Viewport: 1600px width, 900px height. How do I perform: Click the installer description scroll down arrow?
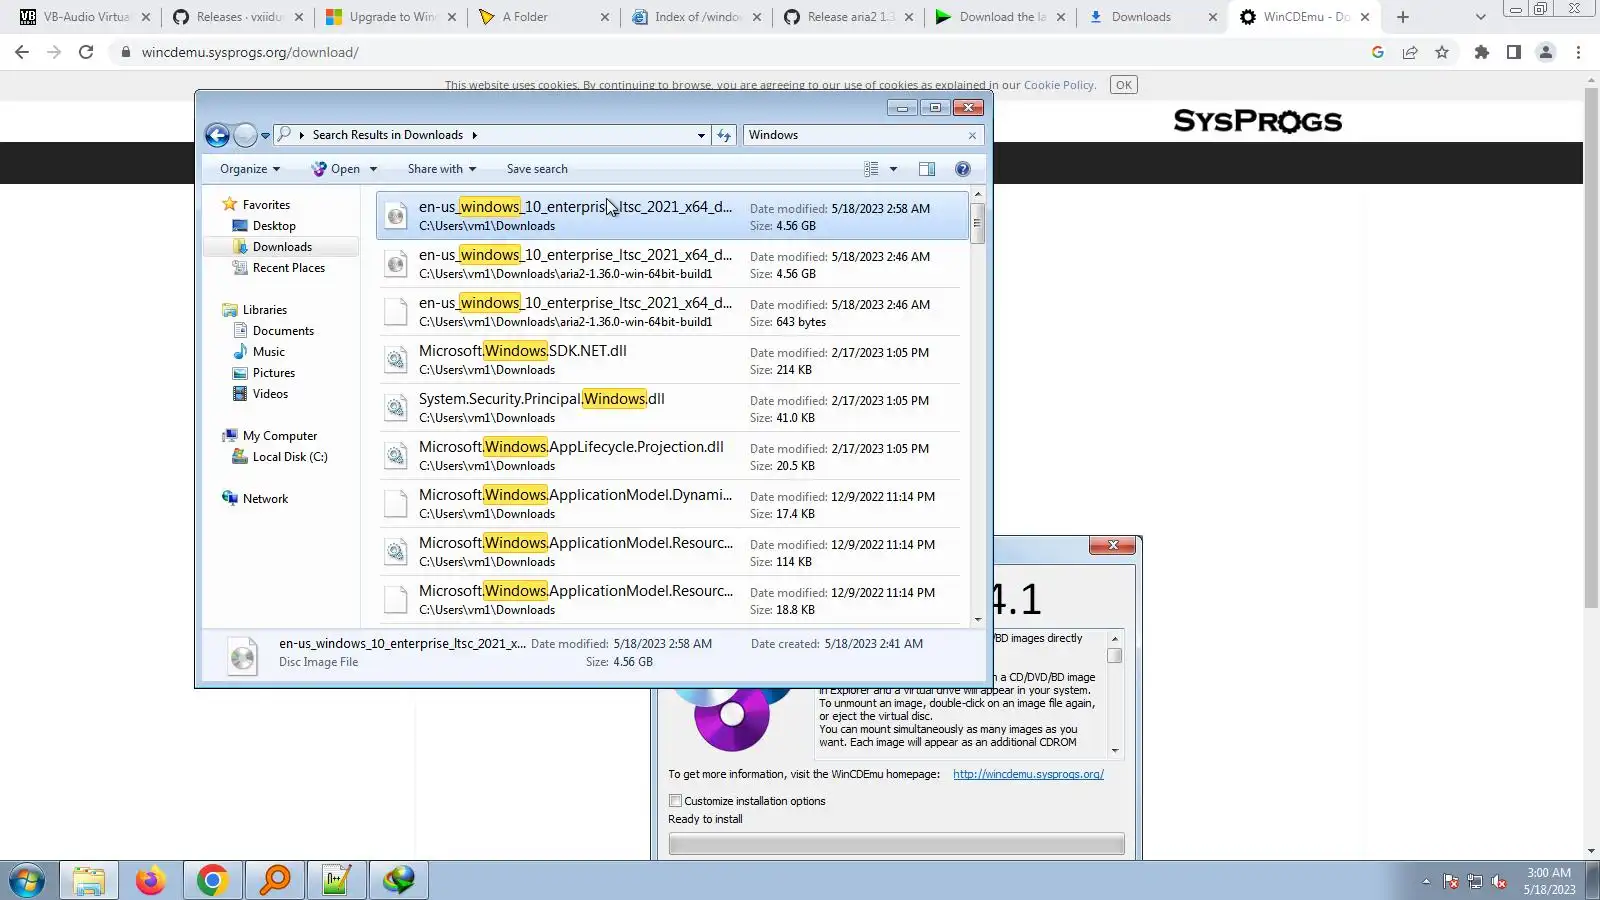point(1115,751)
